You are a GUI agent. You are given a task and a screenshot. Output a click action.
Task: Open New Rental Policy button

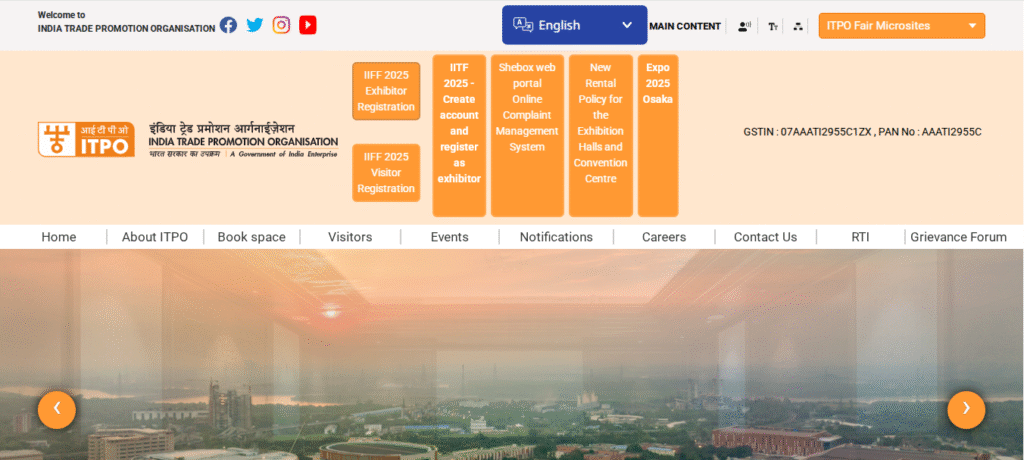pyautogui.click(x=601, y=135)
